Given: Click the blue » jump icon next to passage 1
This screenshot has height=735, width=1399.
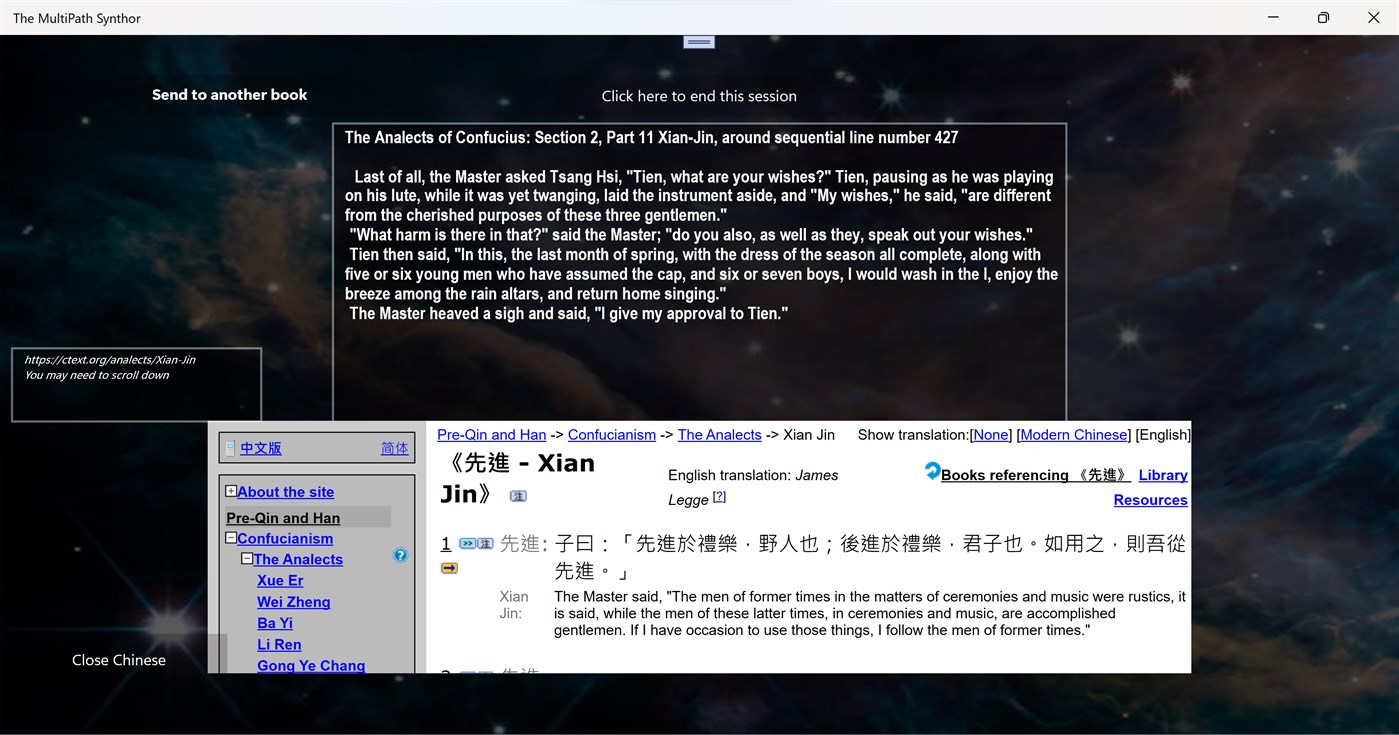Looking at the screenshot, I should [x=467, y=543].
